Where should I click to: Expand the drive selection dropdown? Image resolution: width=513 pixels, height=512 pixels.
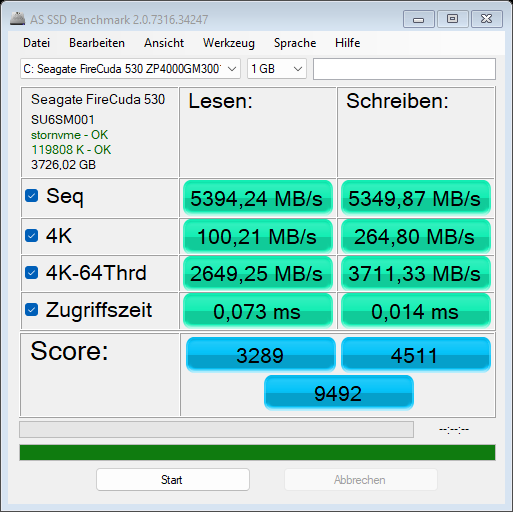[x=130, y=69]
